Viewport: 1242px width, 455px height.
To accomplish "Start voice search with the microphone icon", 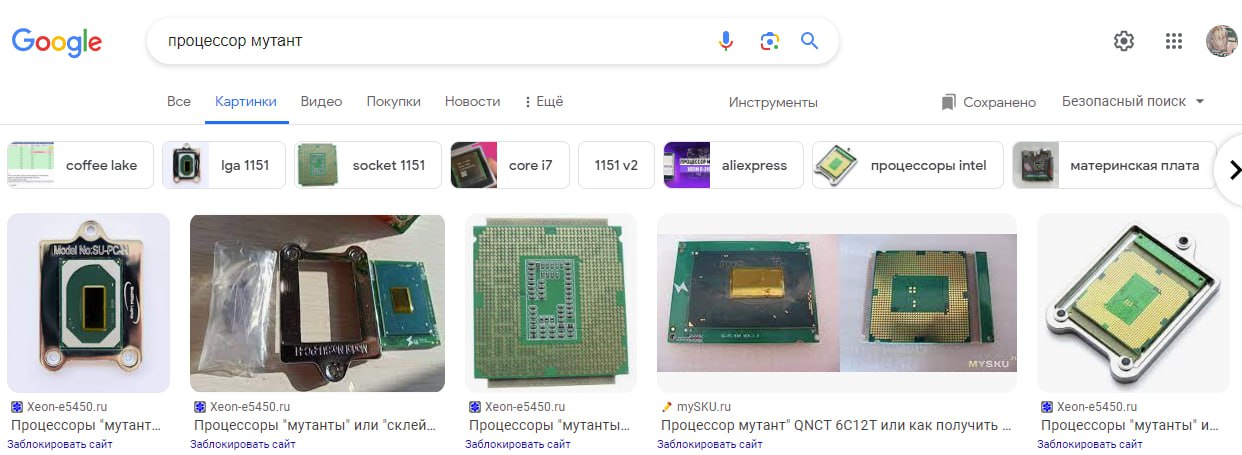I will (726, 41).
